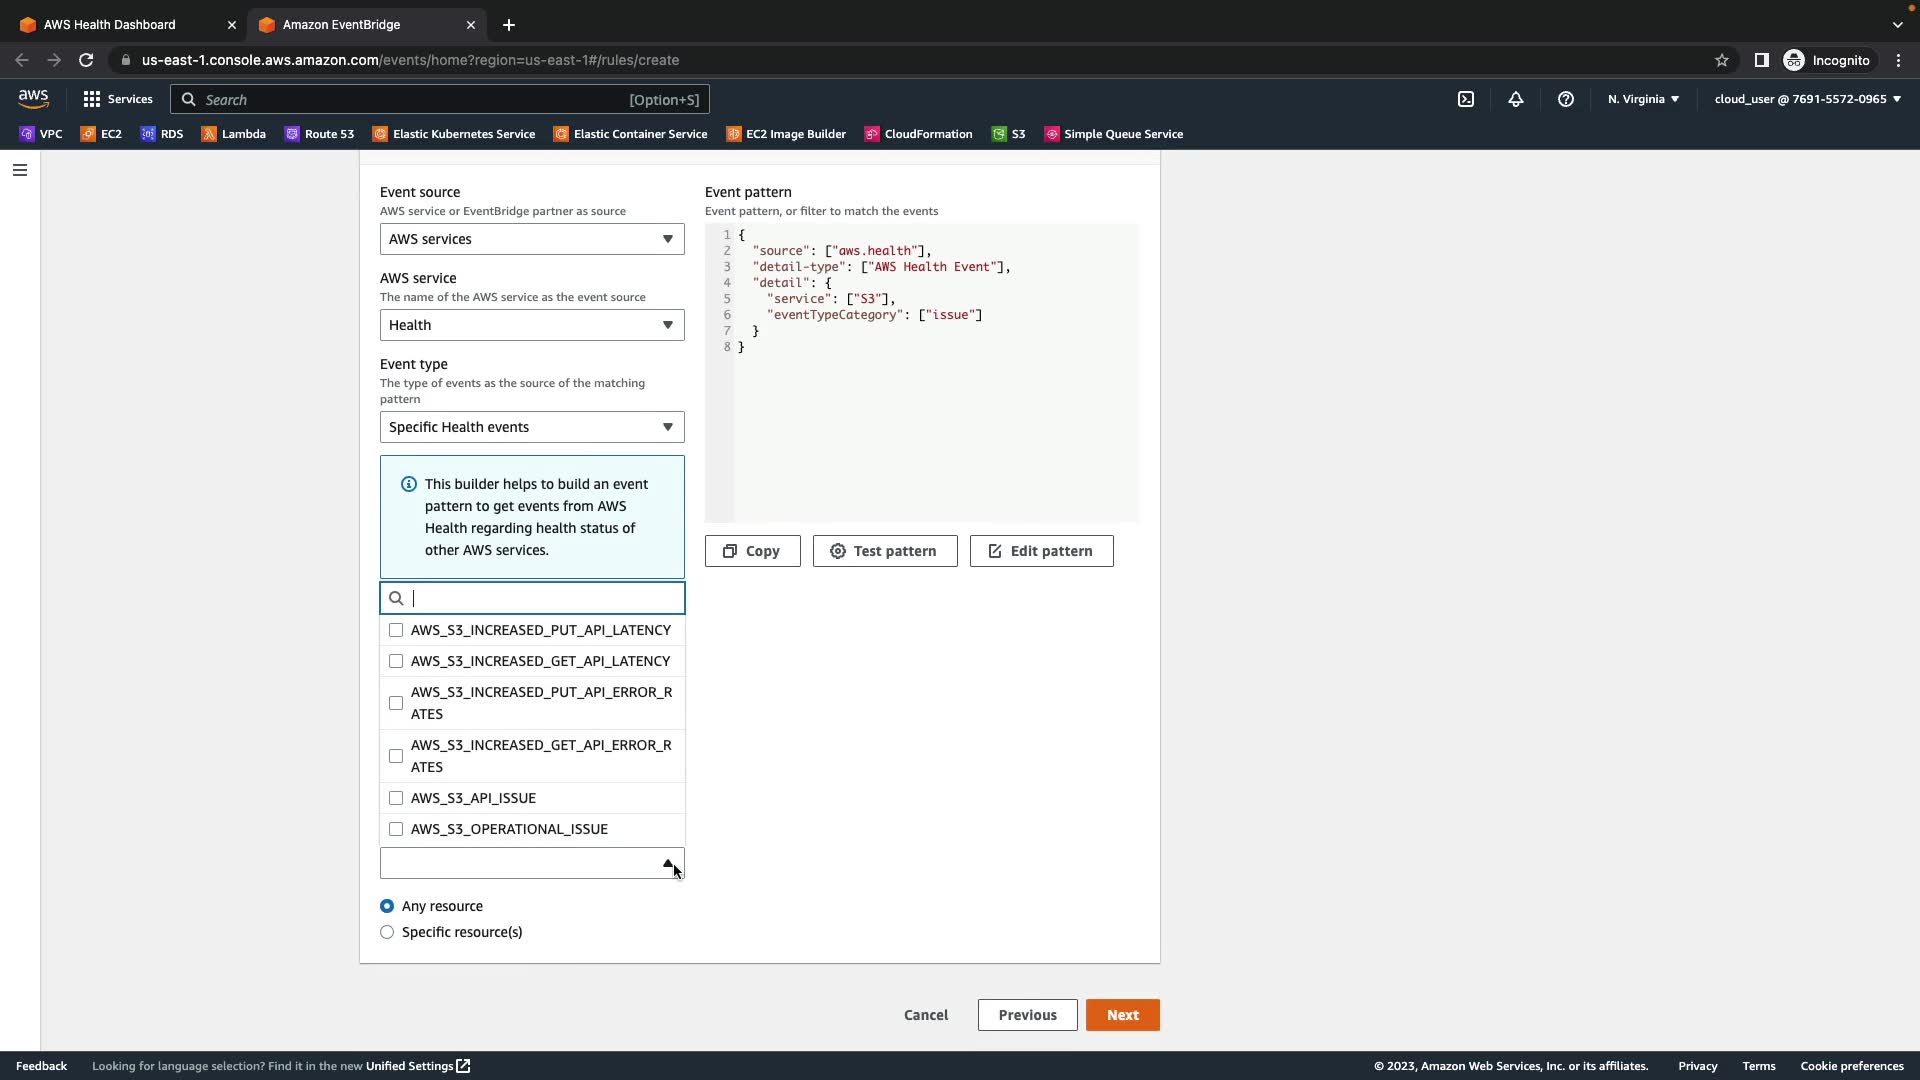The width and height of the screenshot is (1920, 1080).
Task: Expand the AWS service Health dropdown
Action: click(x=531, y=325)
